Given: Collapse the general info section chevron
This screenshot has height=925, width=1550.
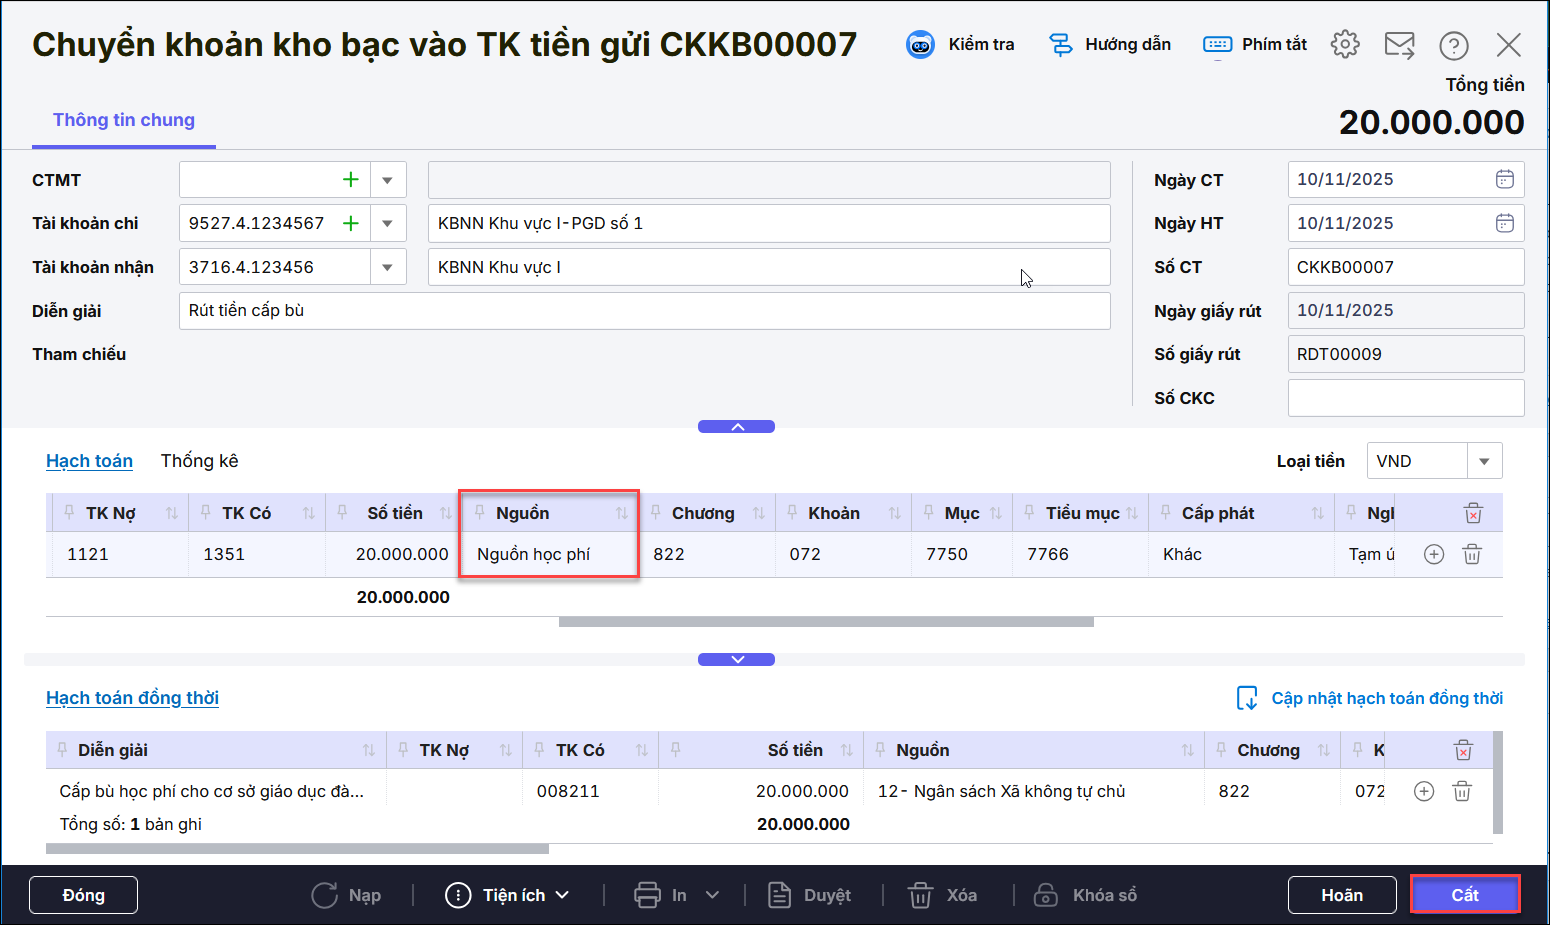Looking at the screenshot, I should pyautogui.click(x=736, y=427).
